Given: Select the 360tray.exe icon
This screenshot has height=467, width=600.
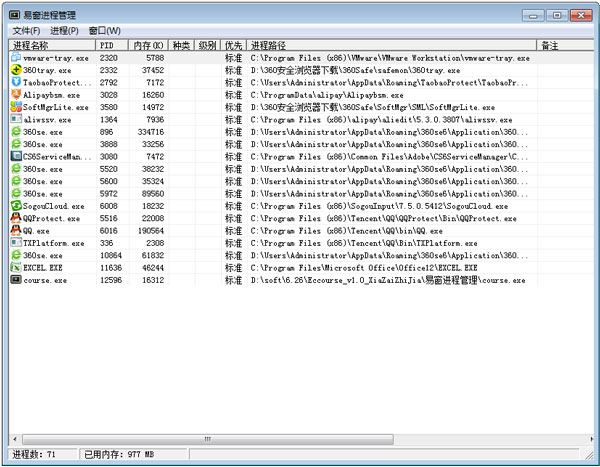Looking at the screenshot, I should (x=16, y=70).
